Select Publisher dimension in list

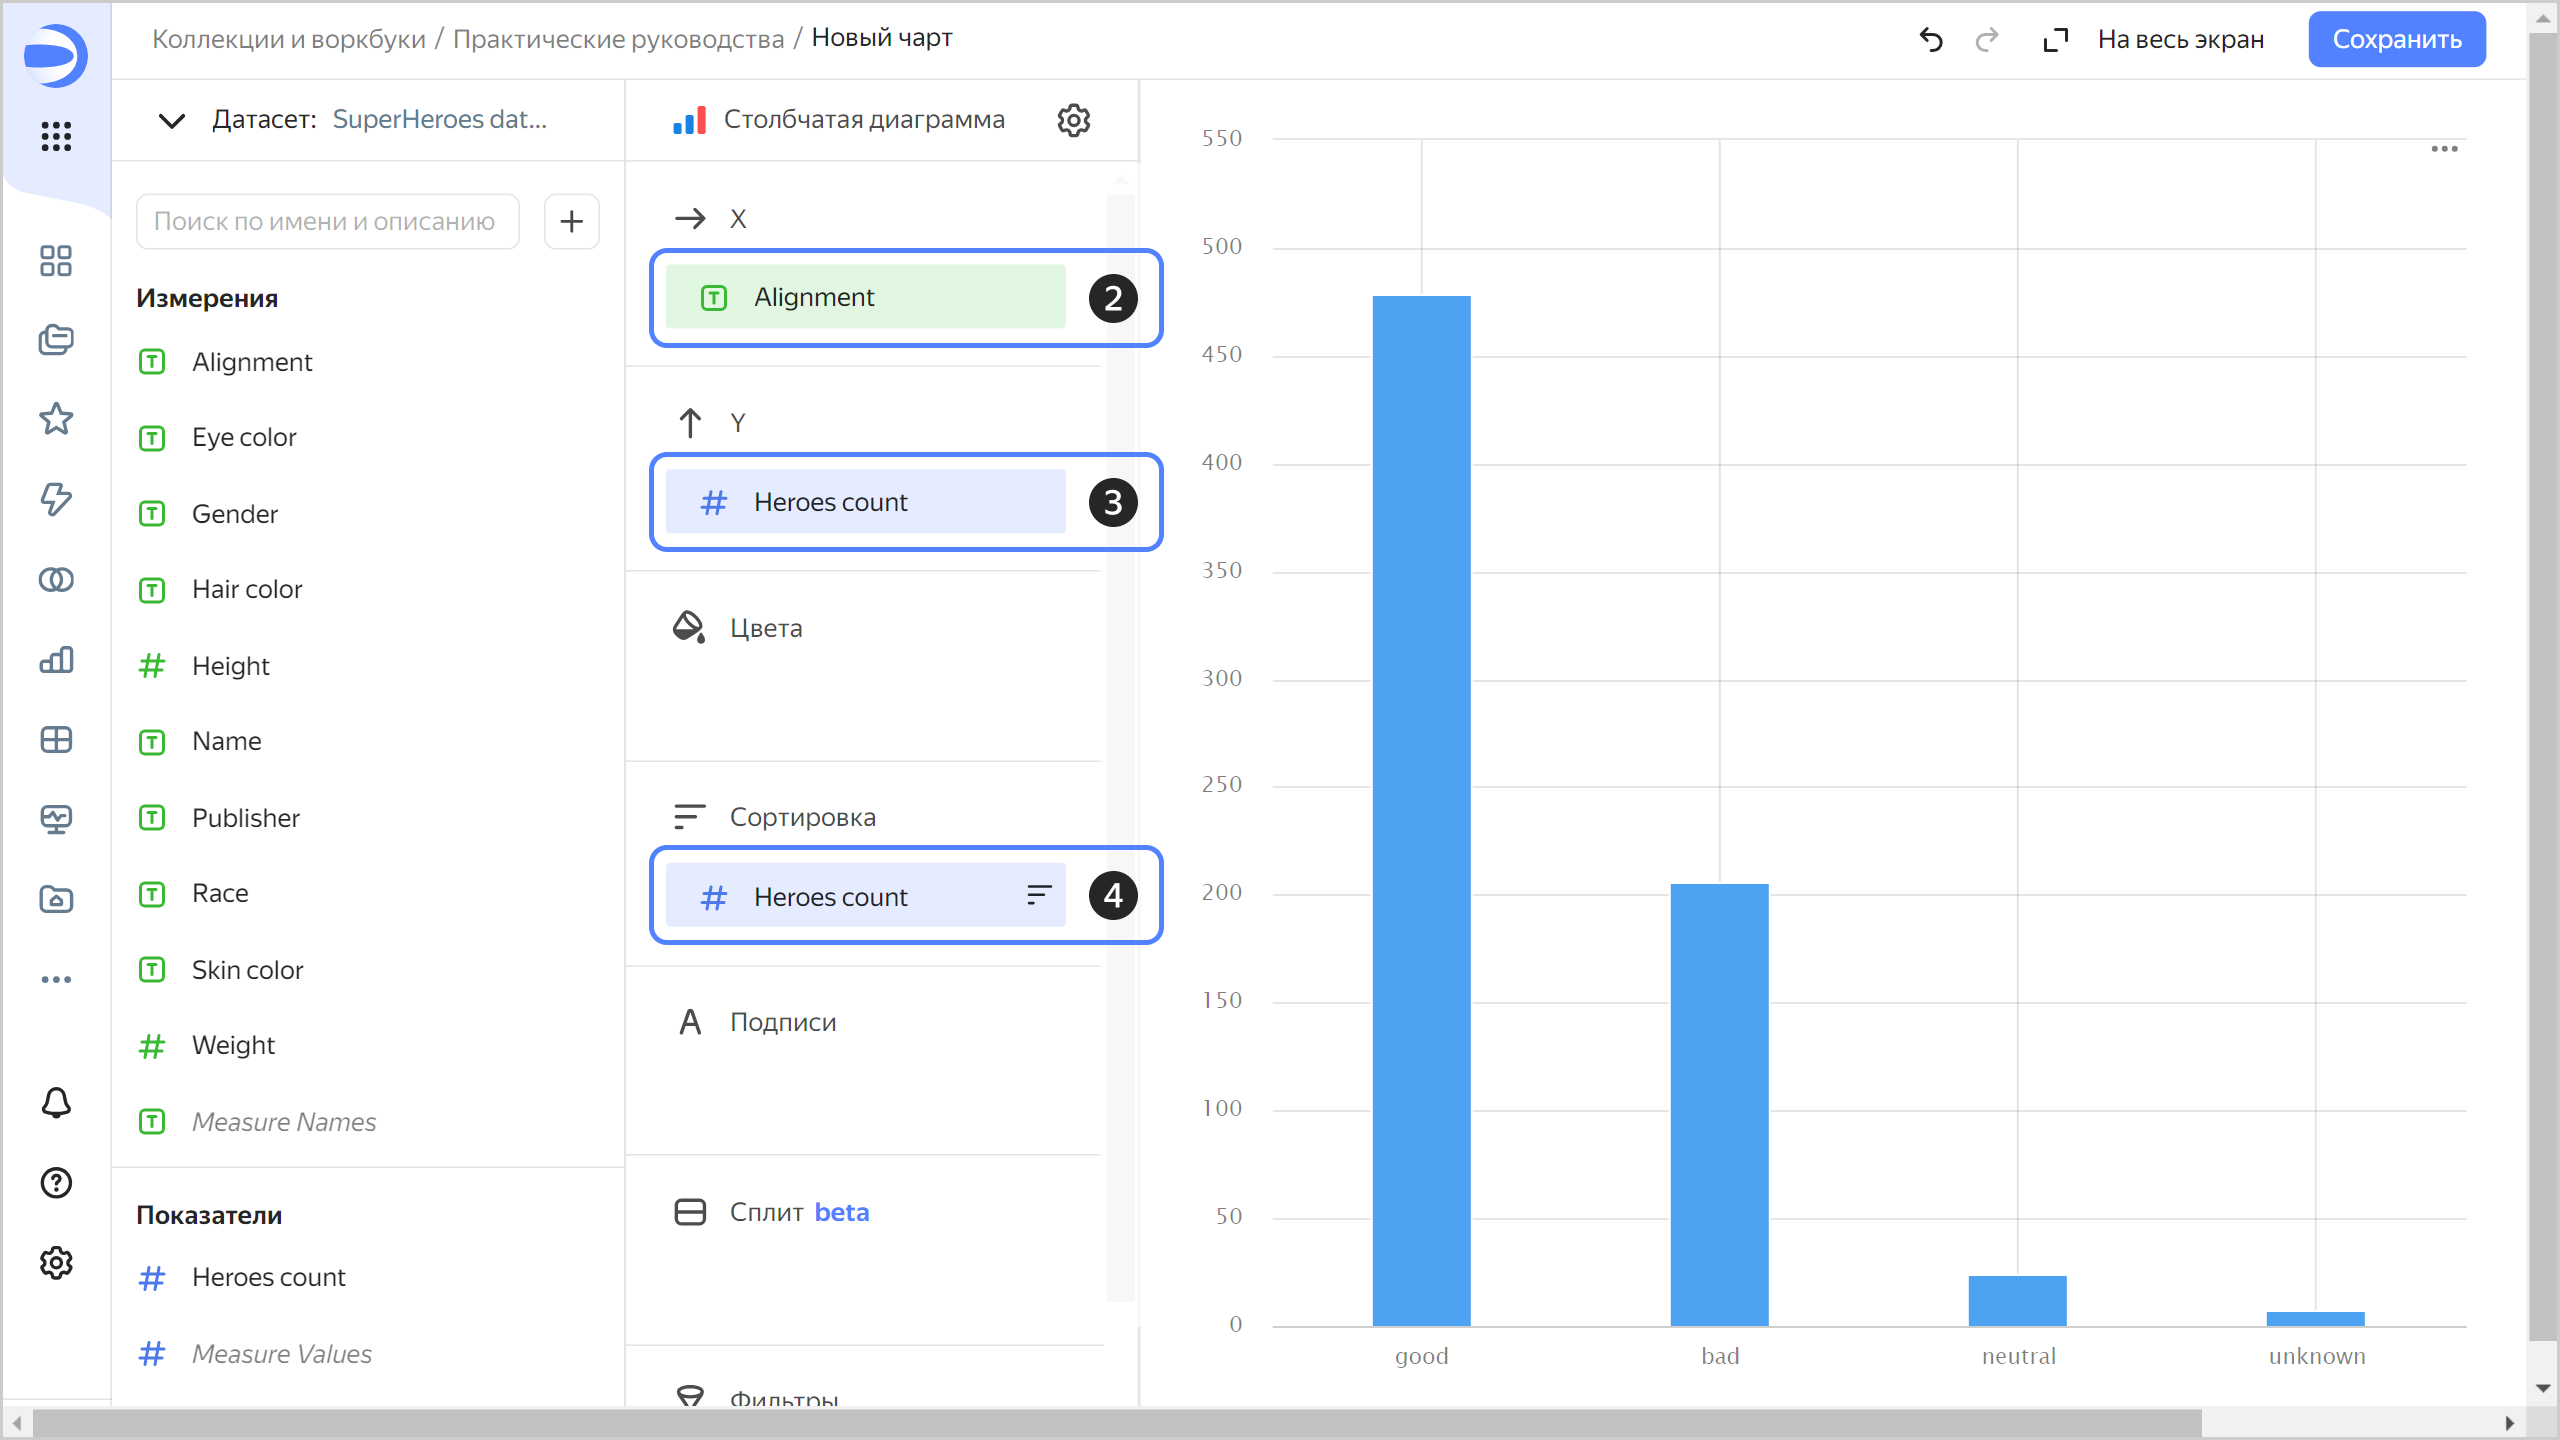(x=245, y=818)
